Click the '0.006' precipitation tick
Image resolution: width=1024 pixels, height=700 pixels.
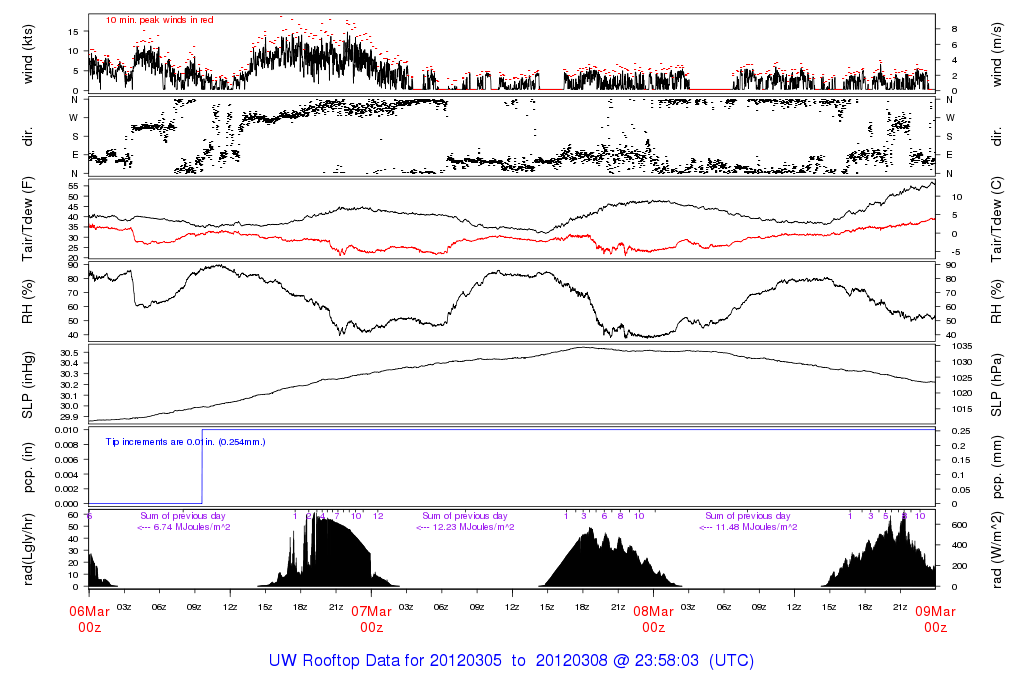(x=67, y=460)
